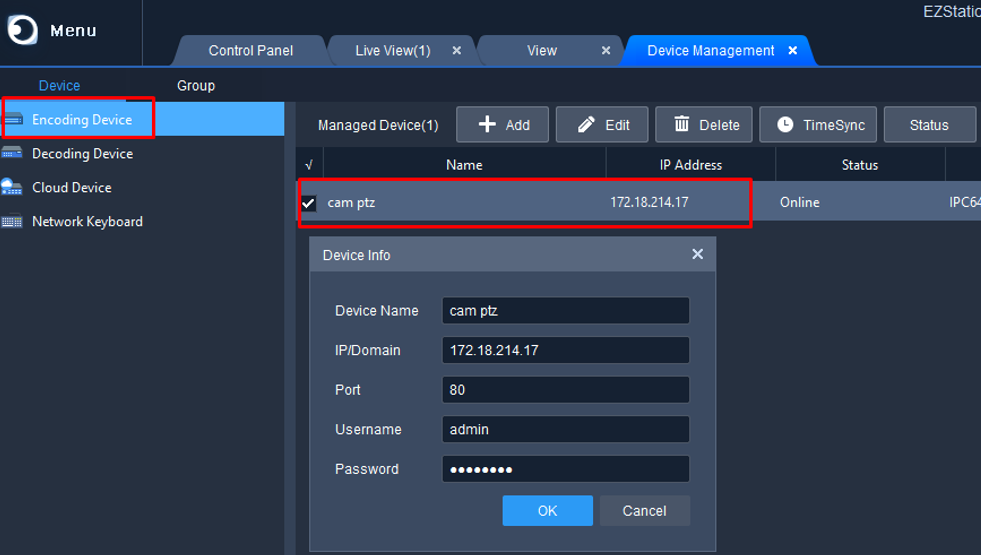Close the Device Management tab
Screen dimensions: 981x555
click(793, 50)
